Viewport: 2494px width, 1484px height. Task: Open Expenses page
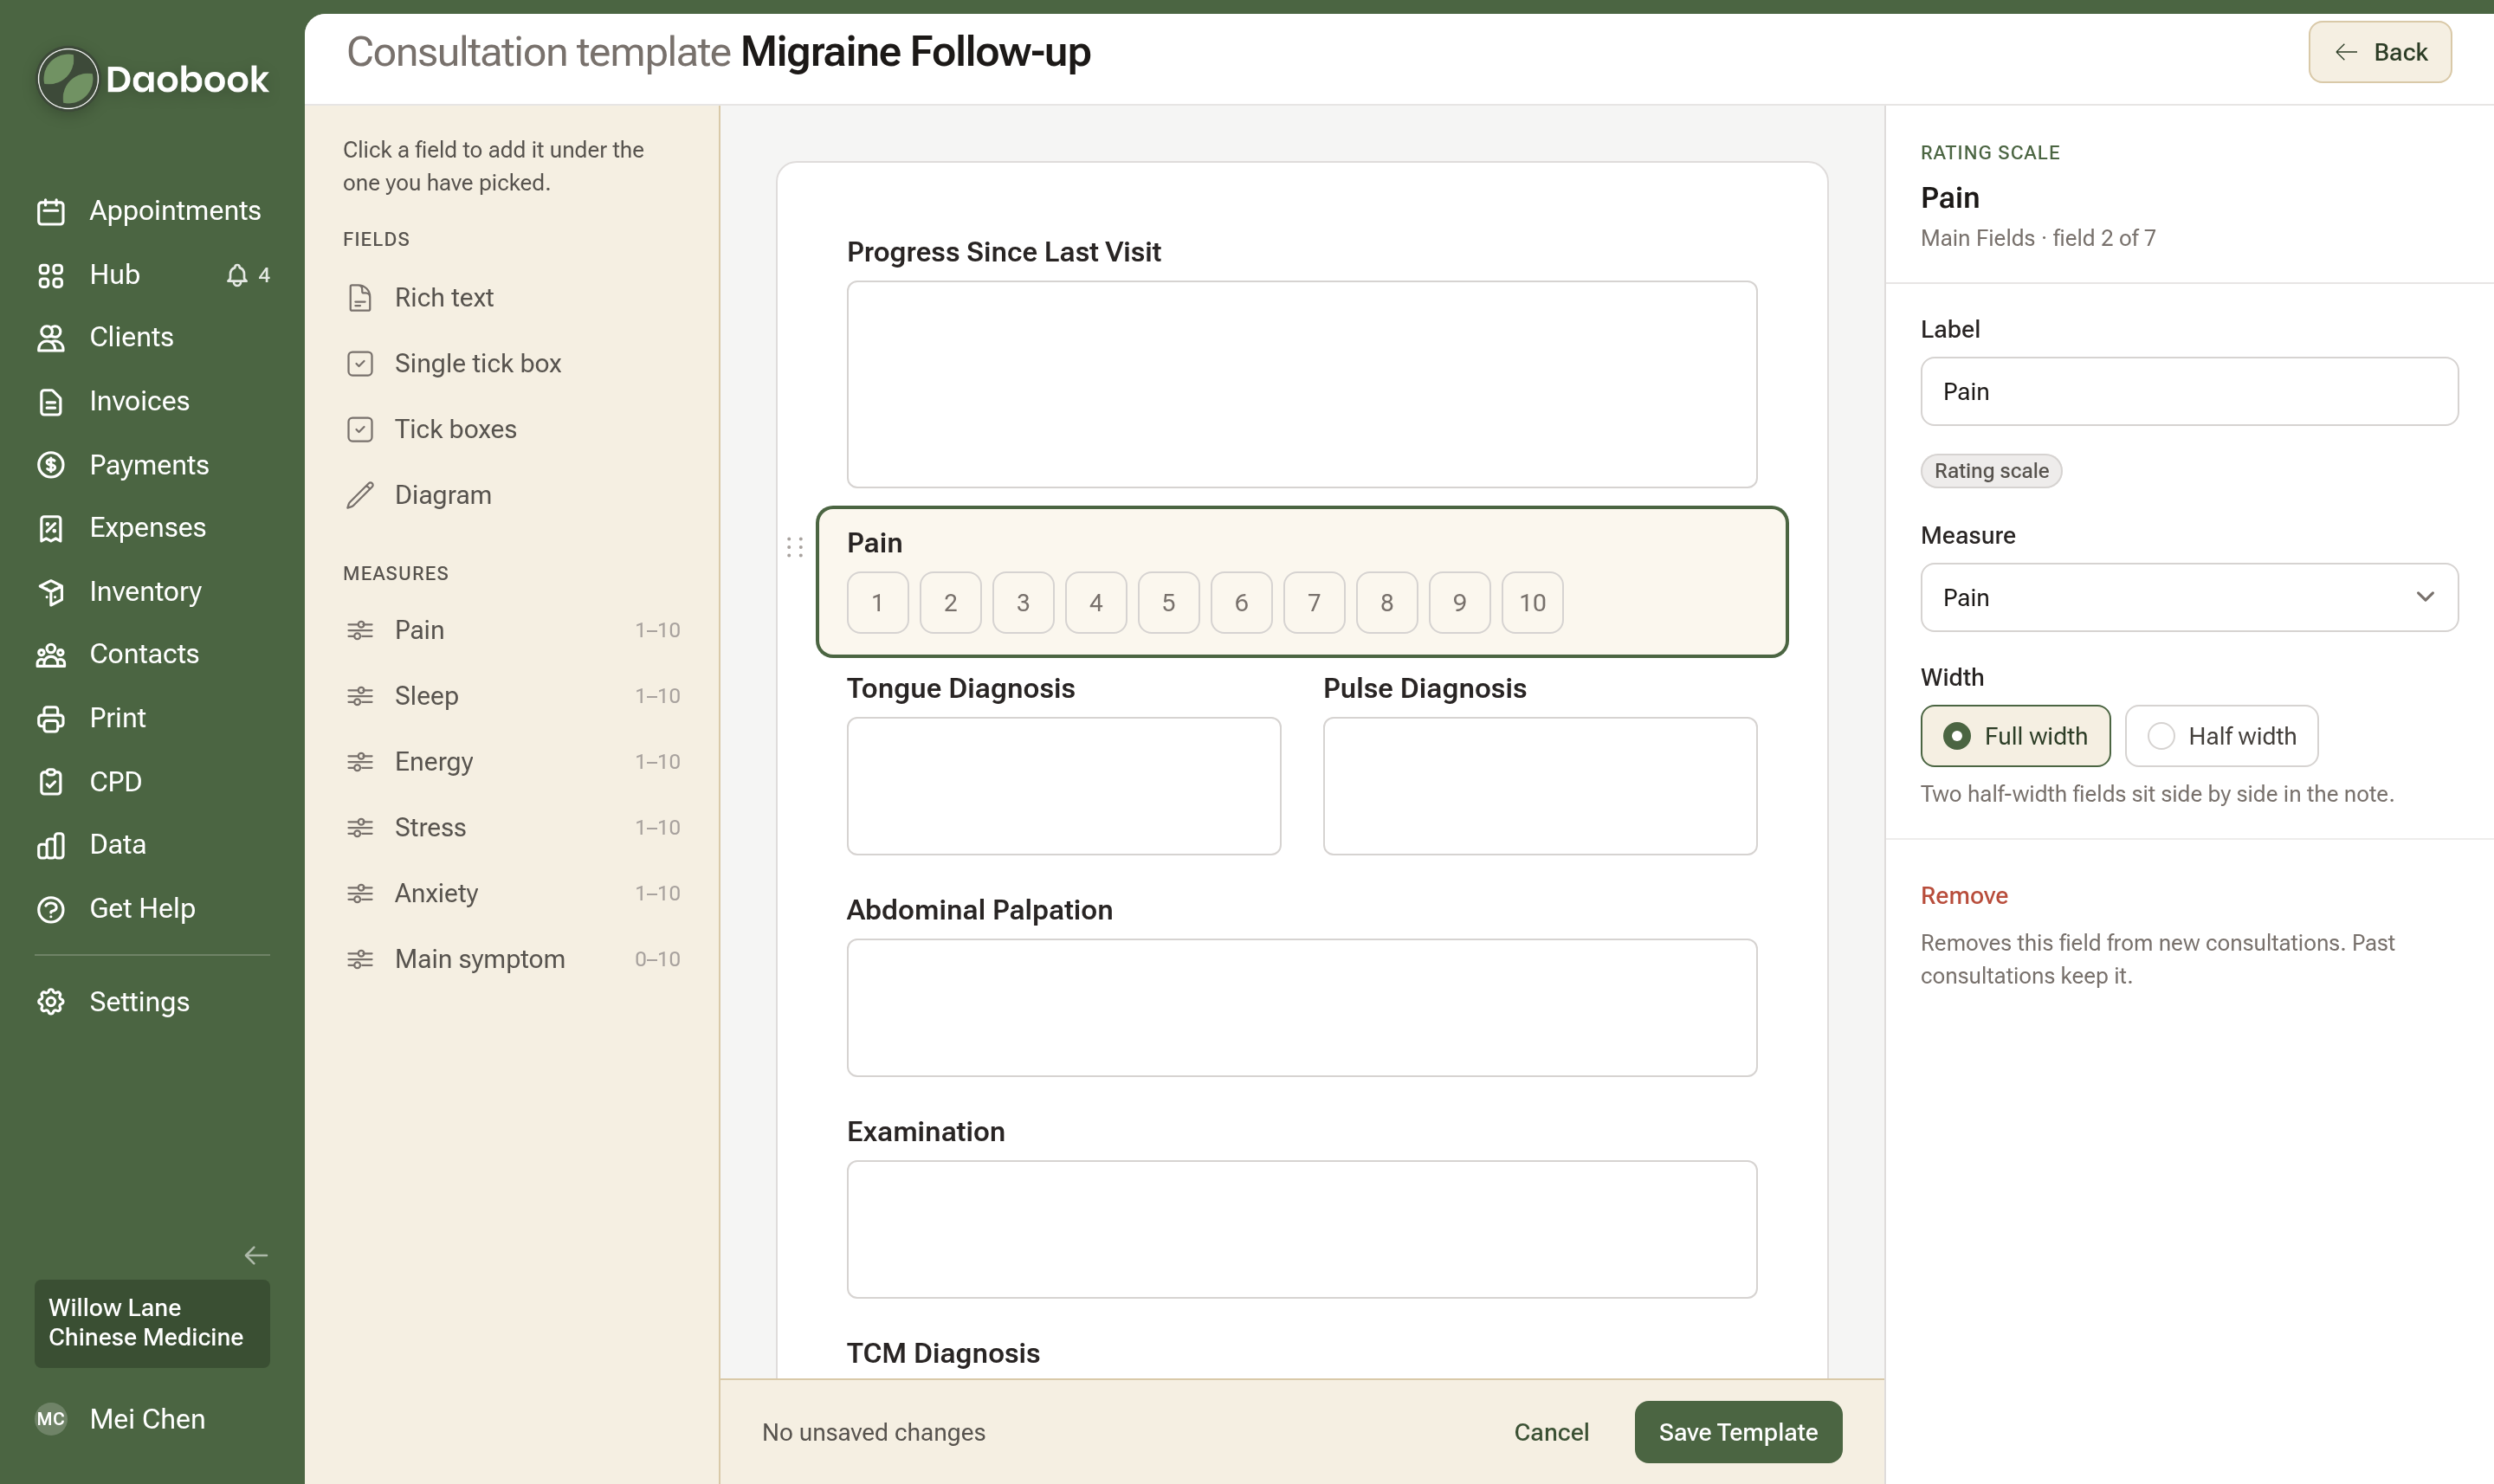click(x=152, y=527)
